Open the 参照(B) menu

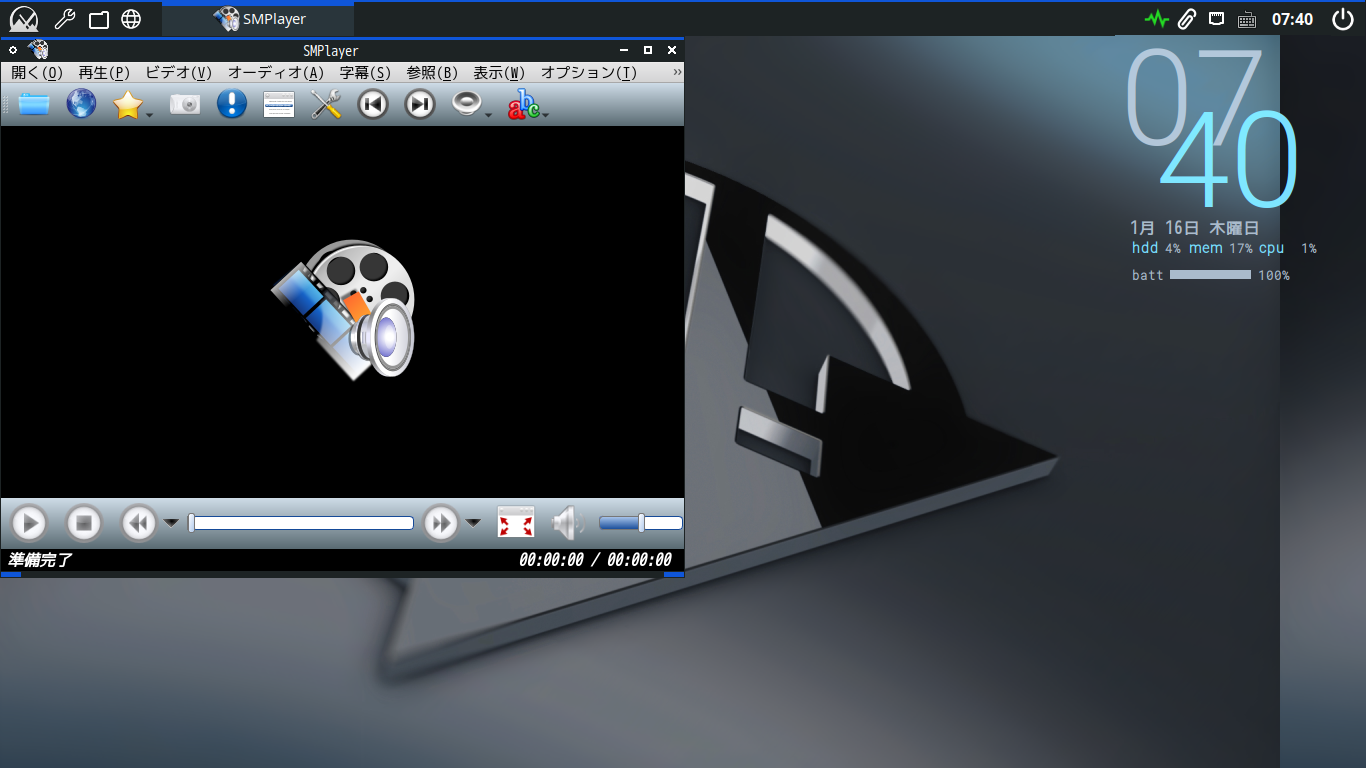(x=432, y=73)
